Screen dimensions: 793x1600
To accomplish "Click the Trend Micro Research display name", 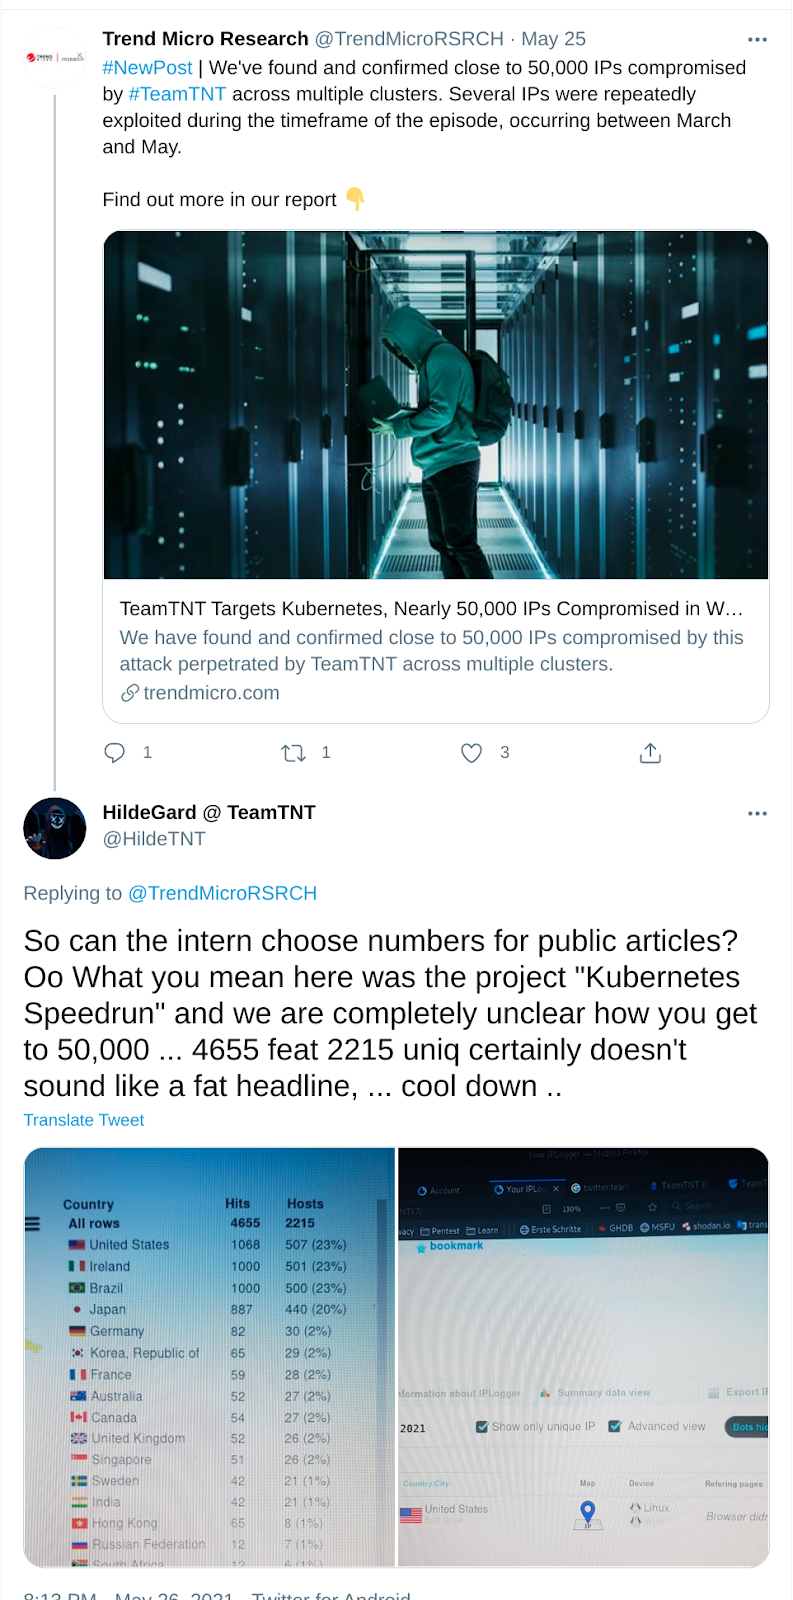I will [205, 39].
